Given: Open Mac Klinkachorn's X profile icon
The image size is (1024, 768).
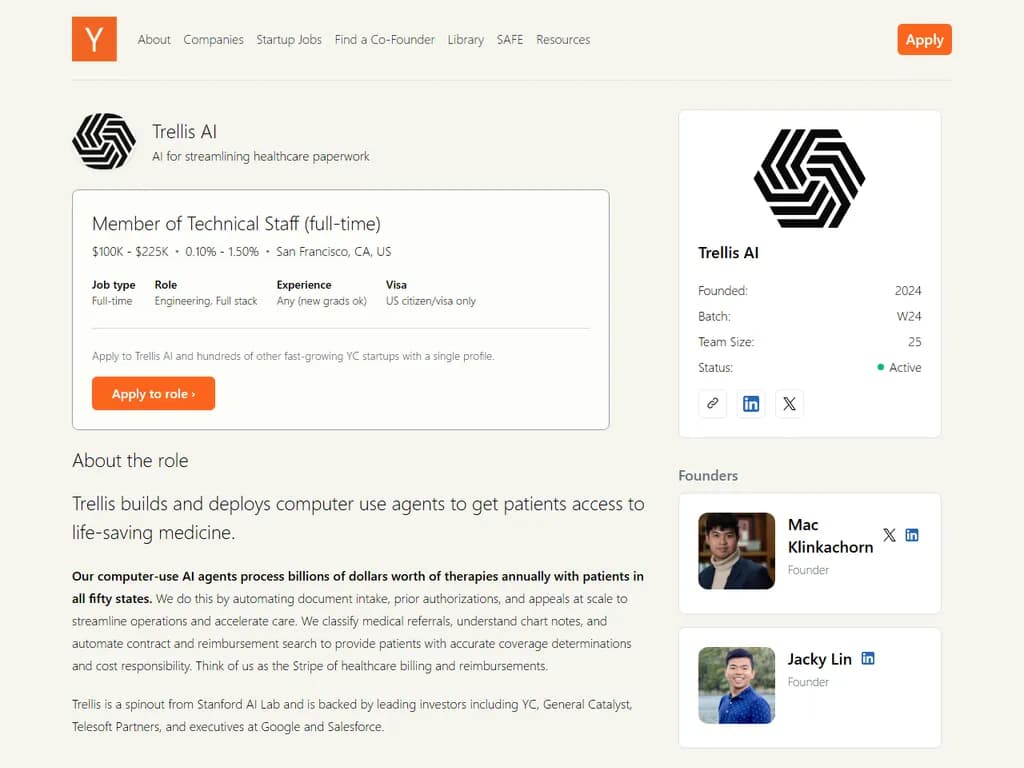Looking at the screenshot, I should tap(889, 534).
